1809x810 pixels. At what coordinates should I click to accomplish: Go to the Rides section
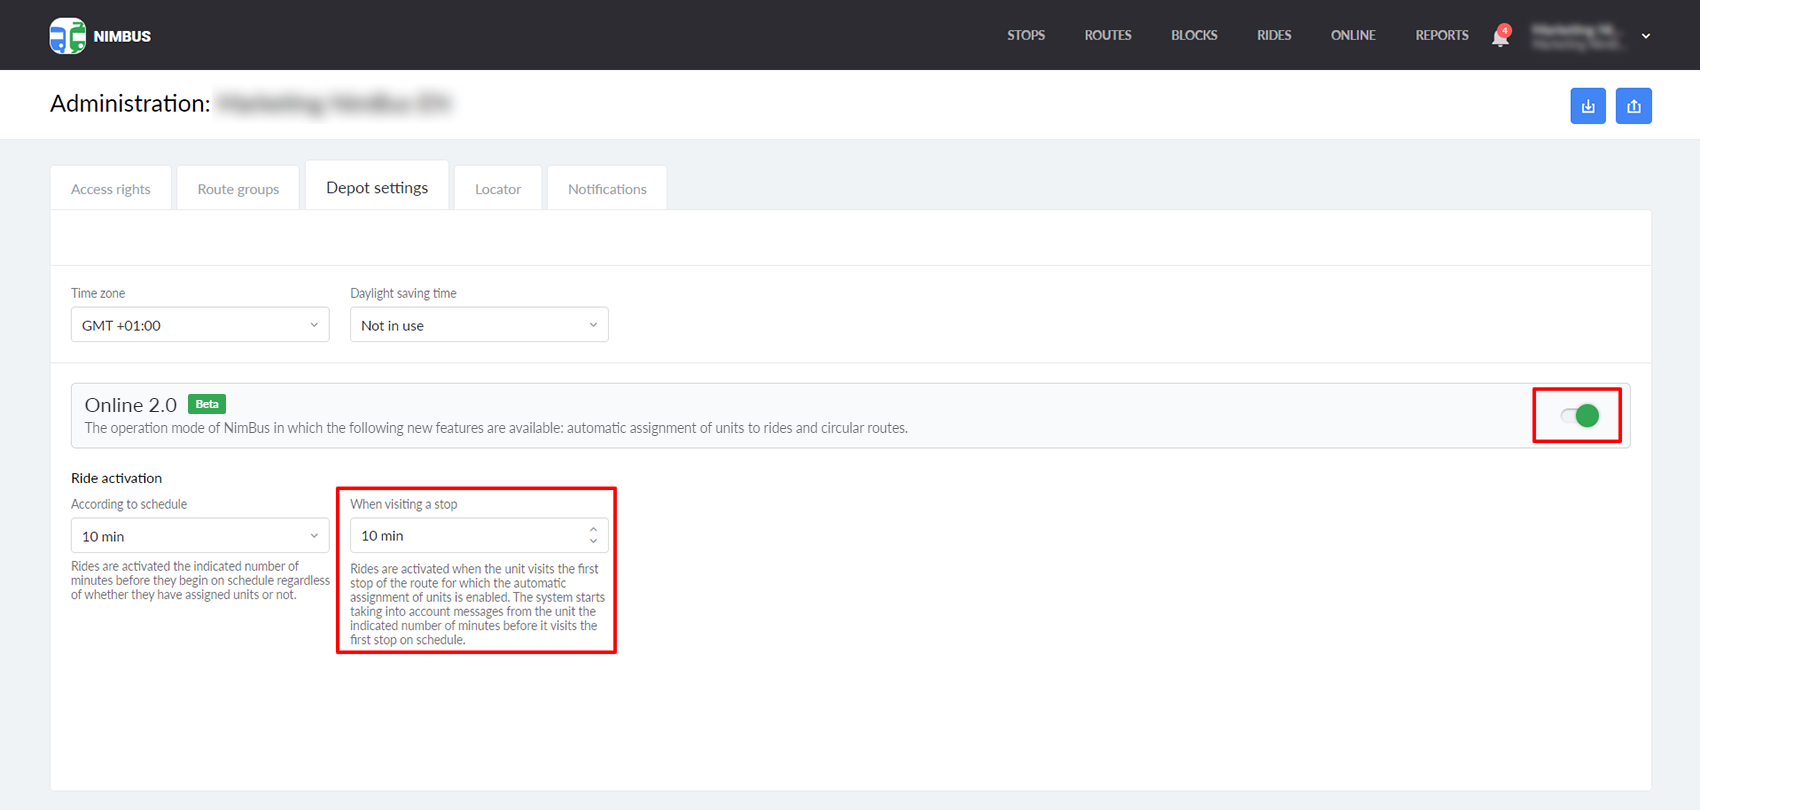[x=1273, y=35]
